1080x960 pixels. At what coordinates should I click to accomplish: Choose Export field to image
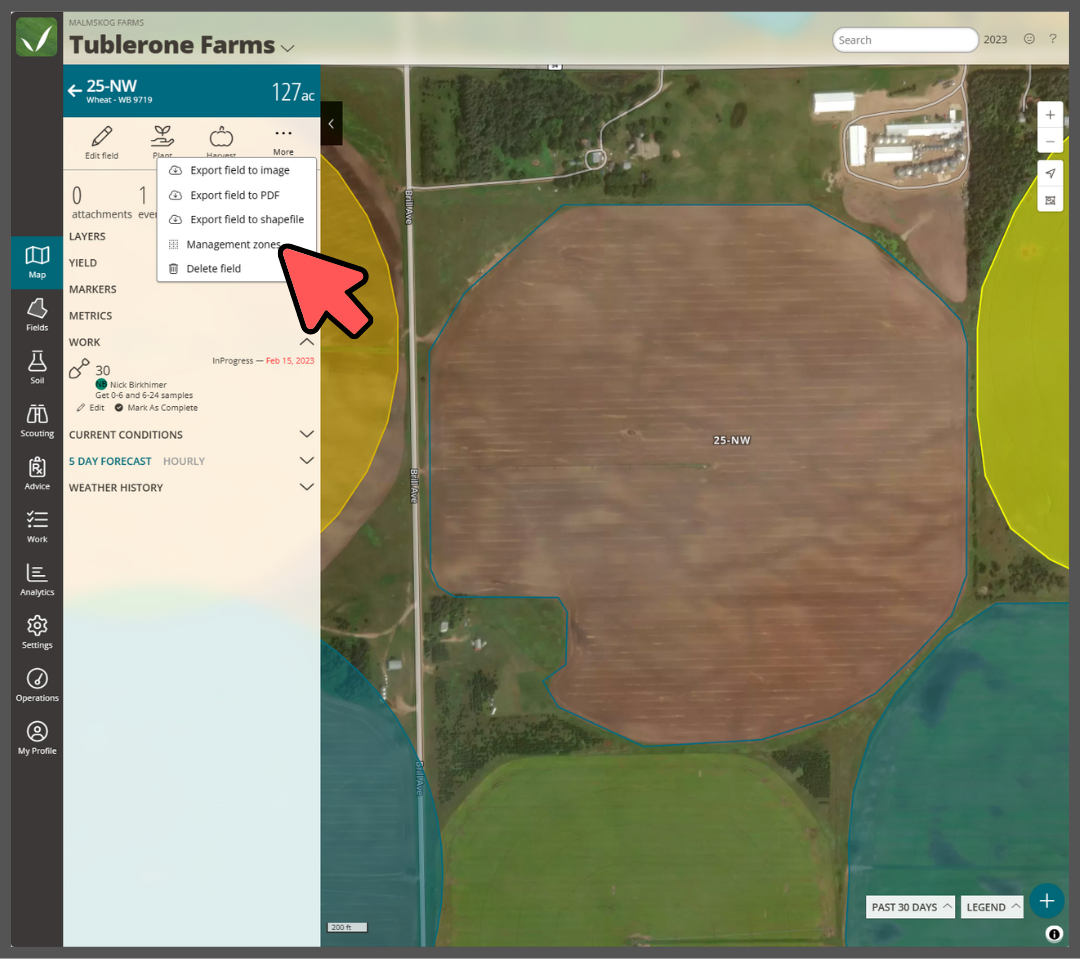pos(237,170)
